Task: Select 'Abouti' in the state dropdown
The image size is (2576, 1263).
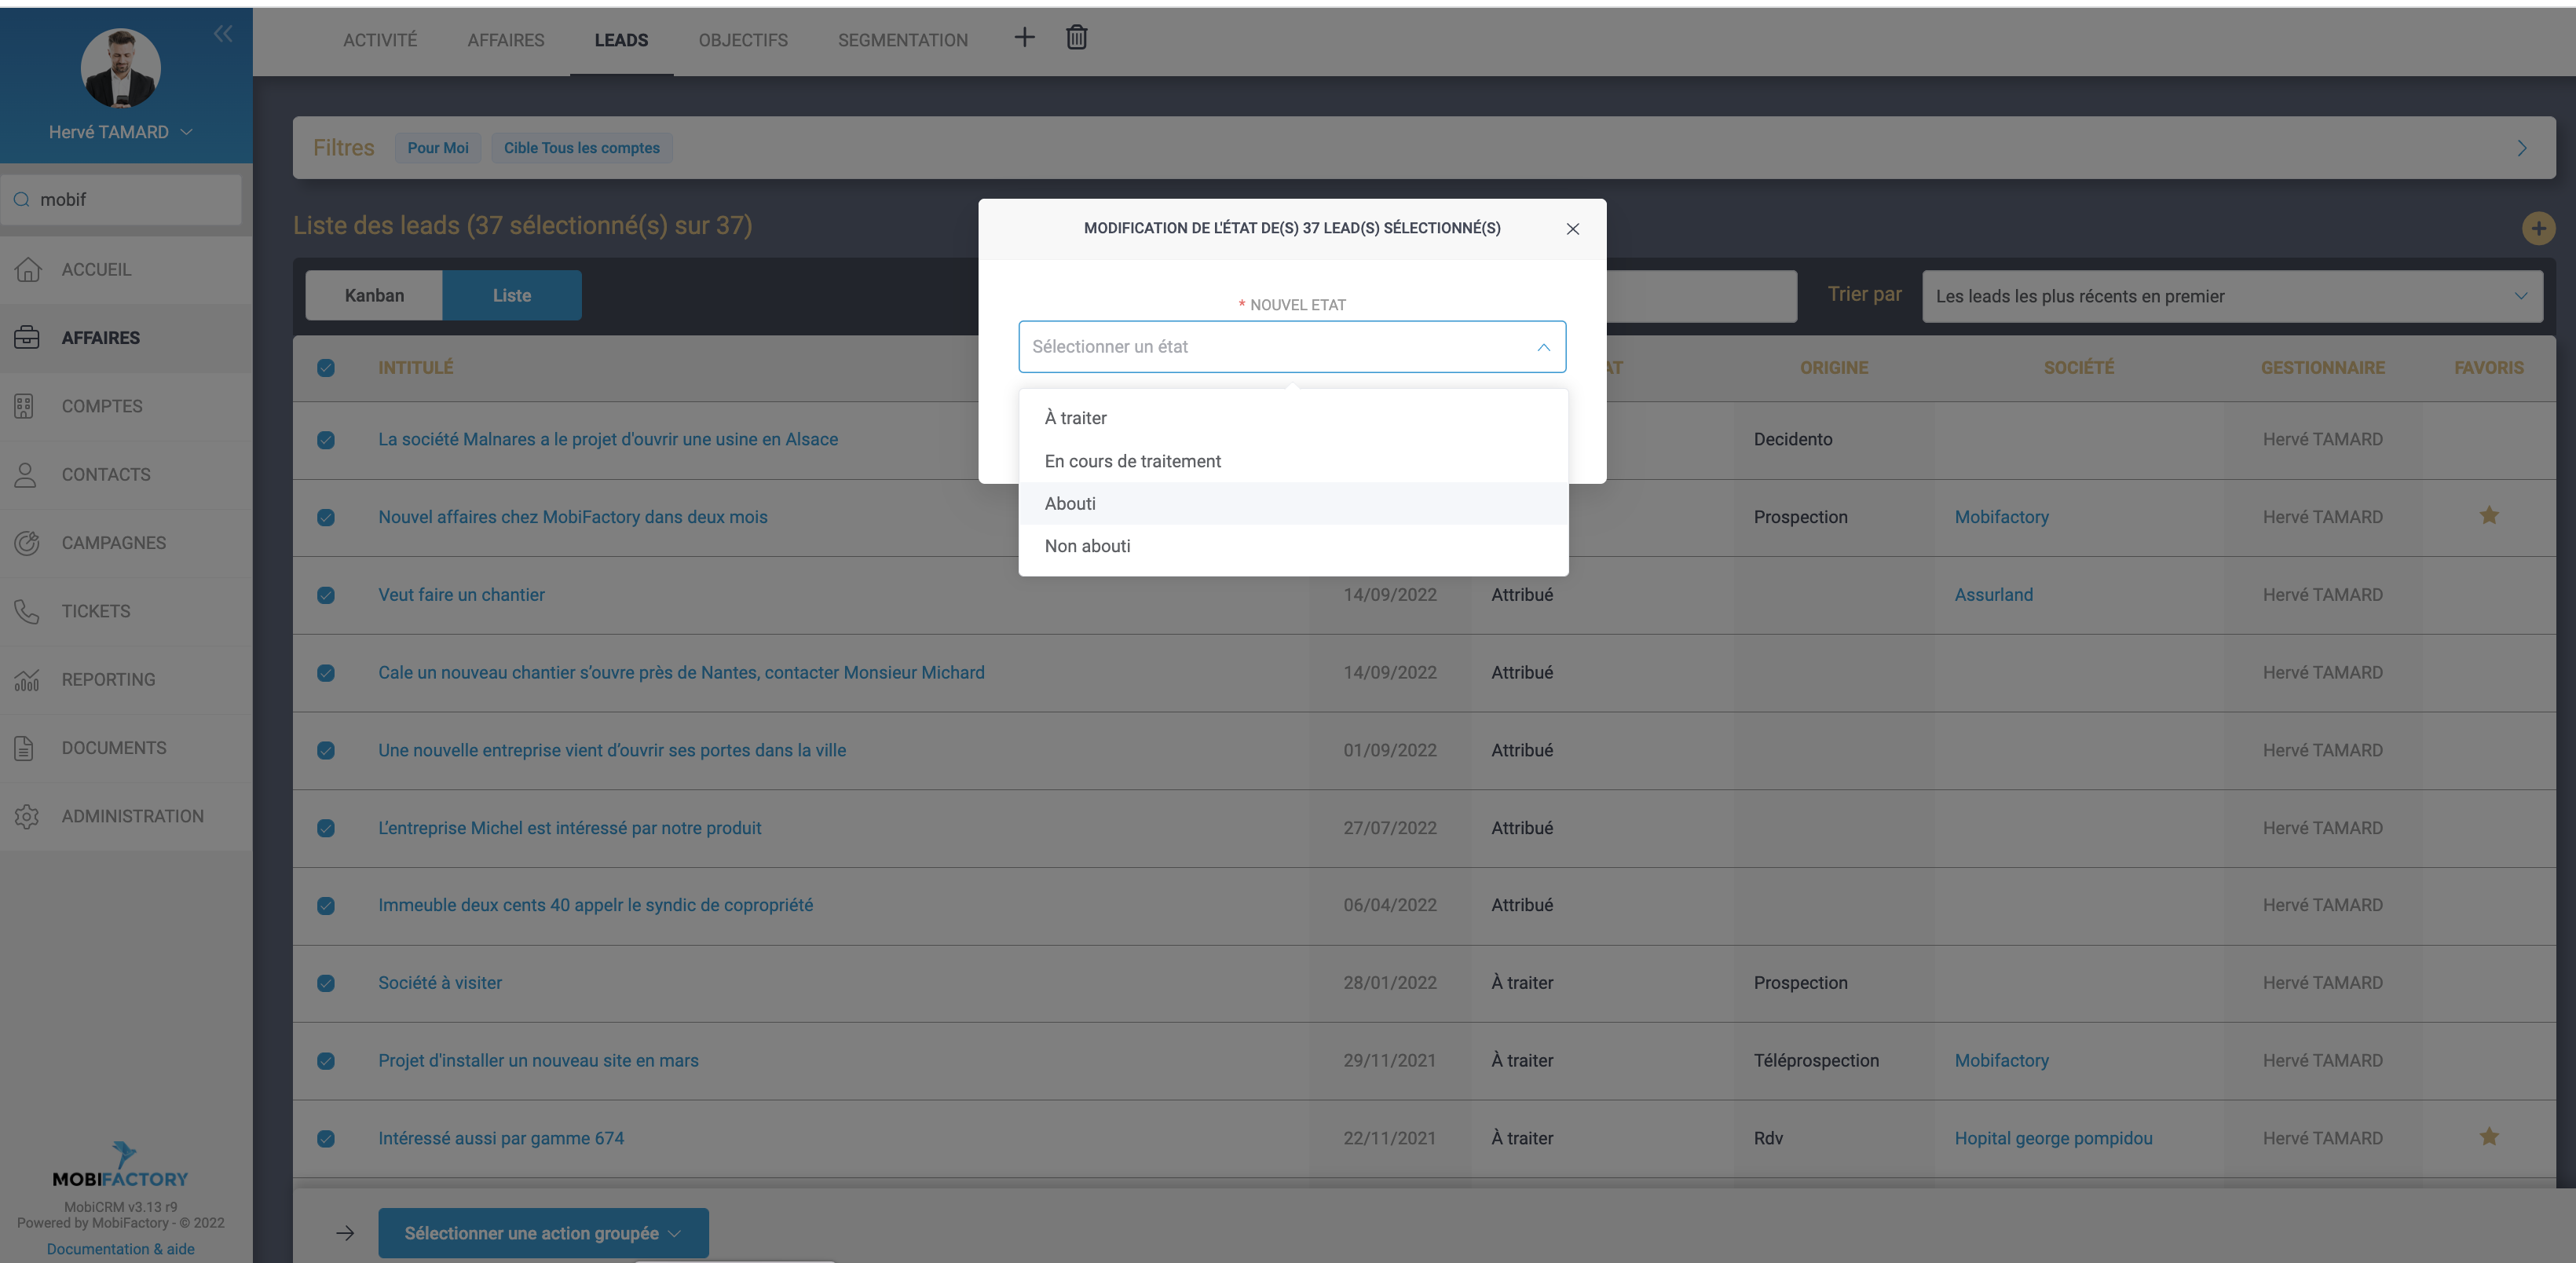Action: [1070, 504]
